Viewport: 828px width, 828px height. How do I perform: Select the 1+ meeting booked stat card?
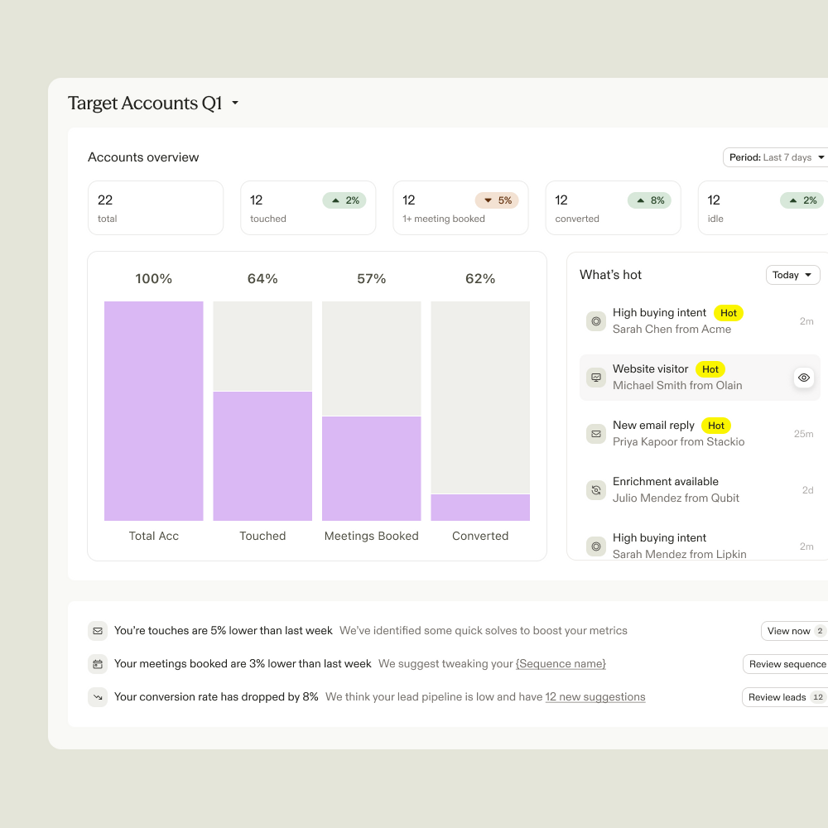coord(460,208)
